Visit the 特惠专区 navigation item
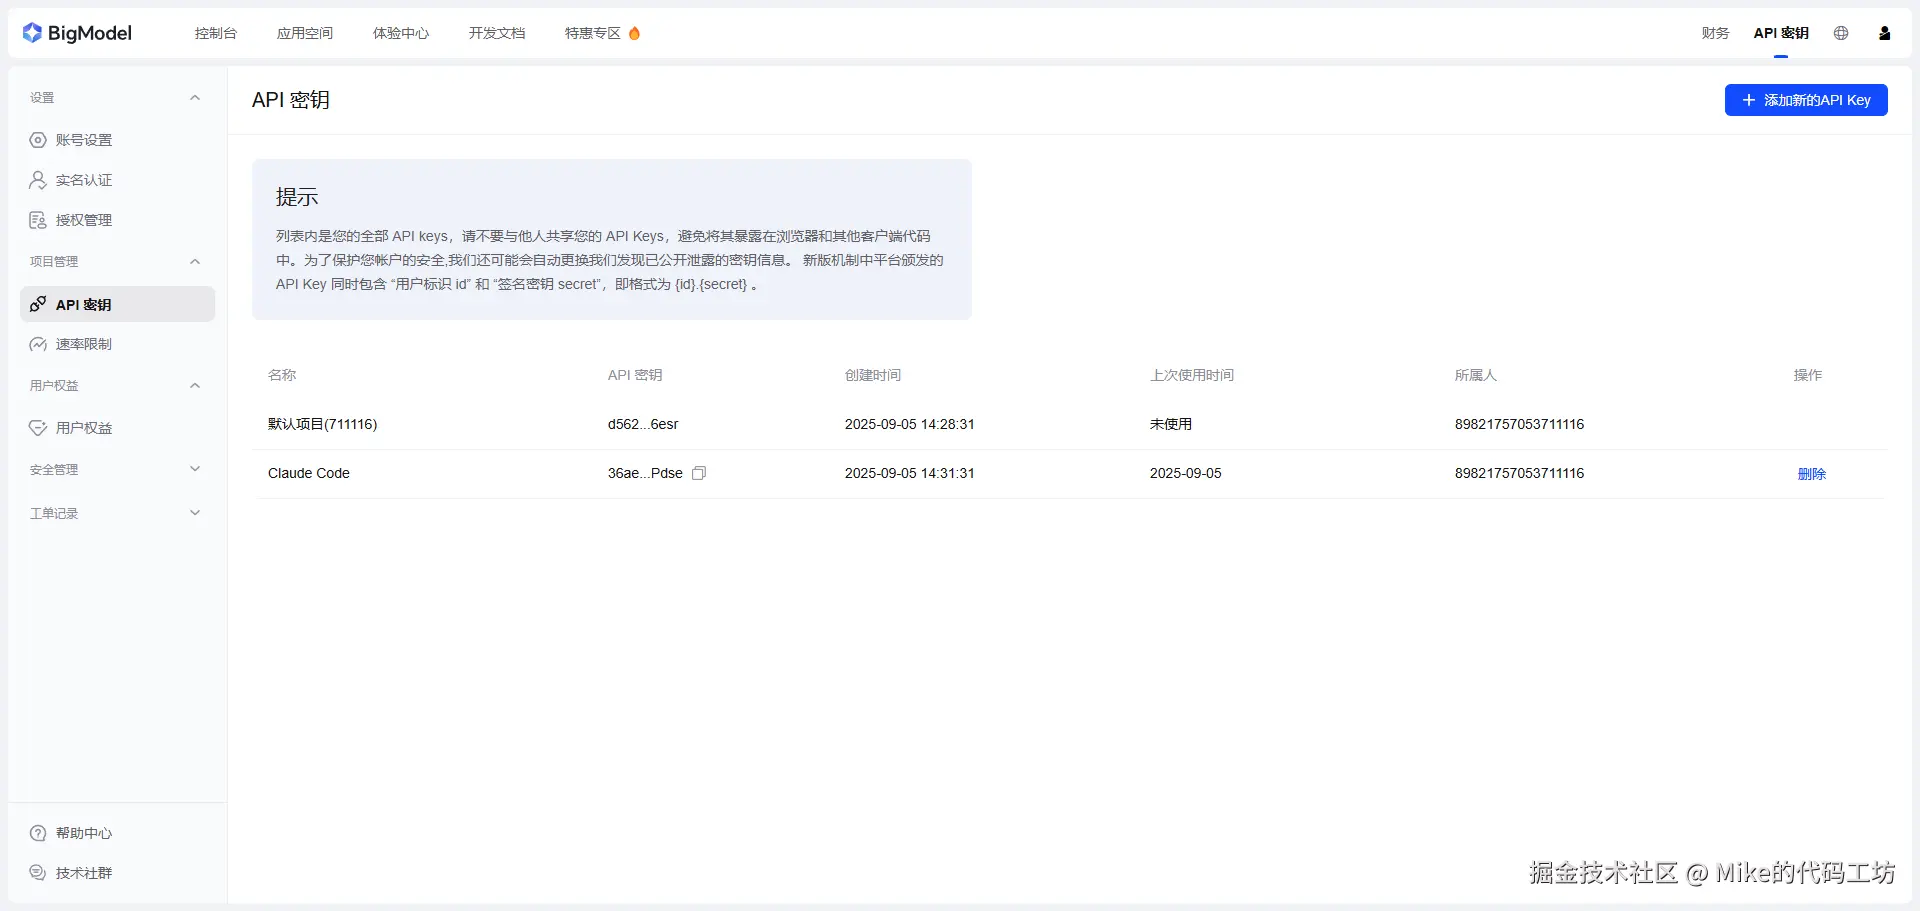Image resolution: width=1920 pixels, height=911 pixels. click(593, 33)
